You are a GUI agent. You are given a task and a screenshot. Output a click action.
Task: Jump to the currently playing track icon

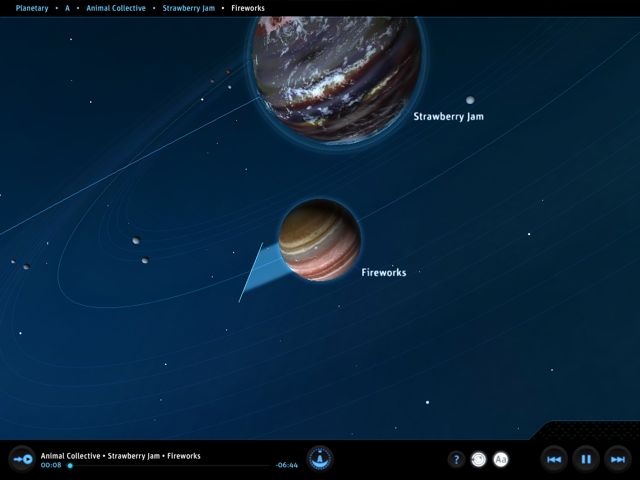click(22, 460)
